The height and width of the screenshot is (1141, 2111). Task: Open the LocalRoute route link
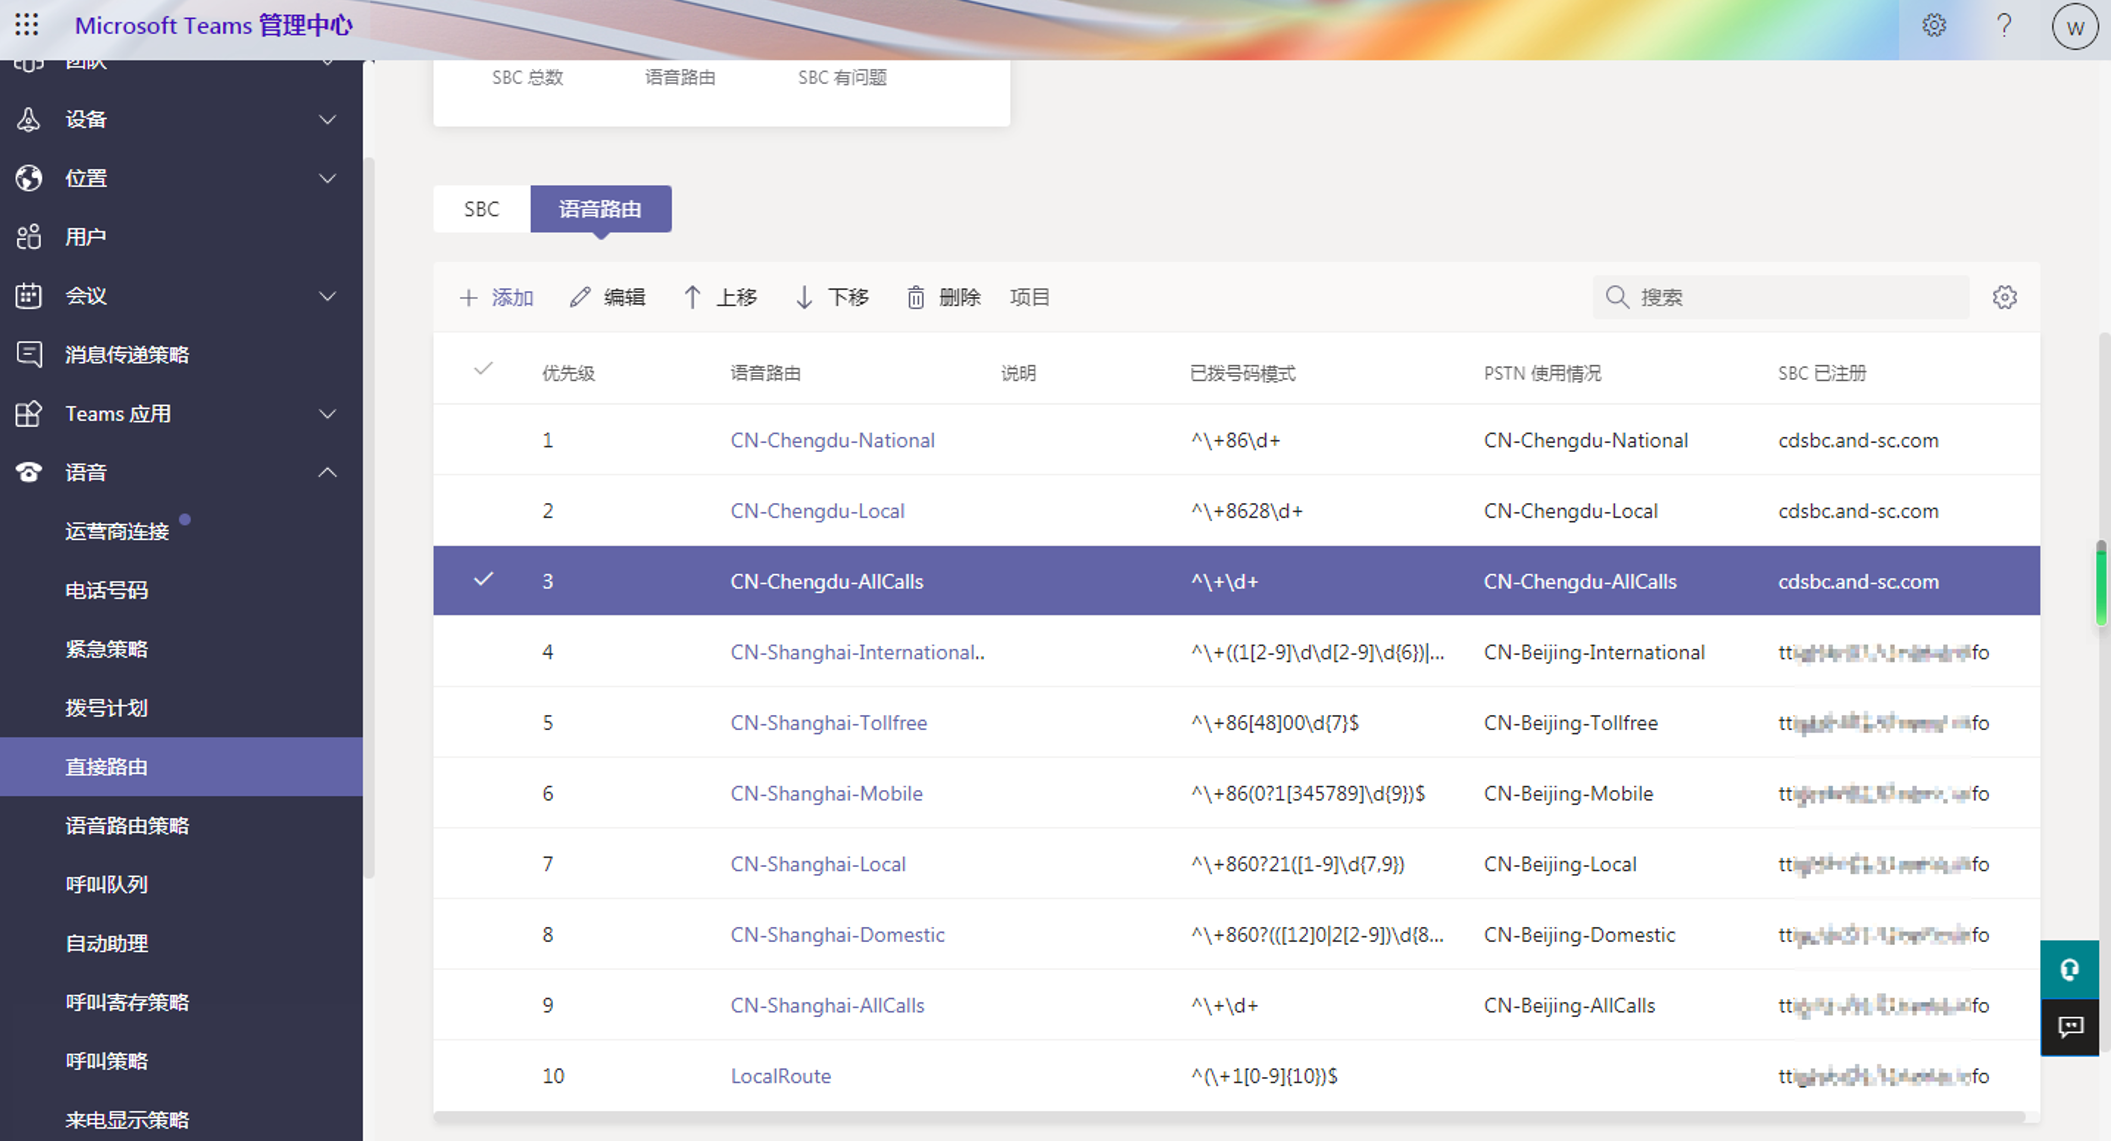tap(780, 1076)
